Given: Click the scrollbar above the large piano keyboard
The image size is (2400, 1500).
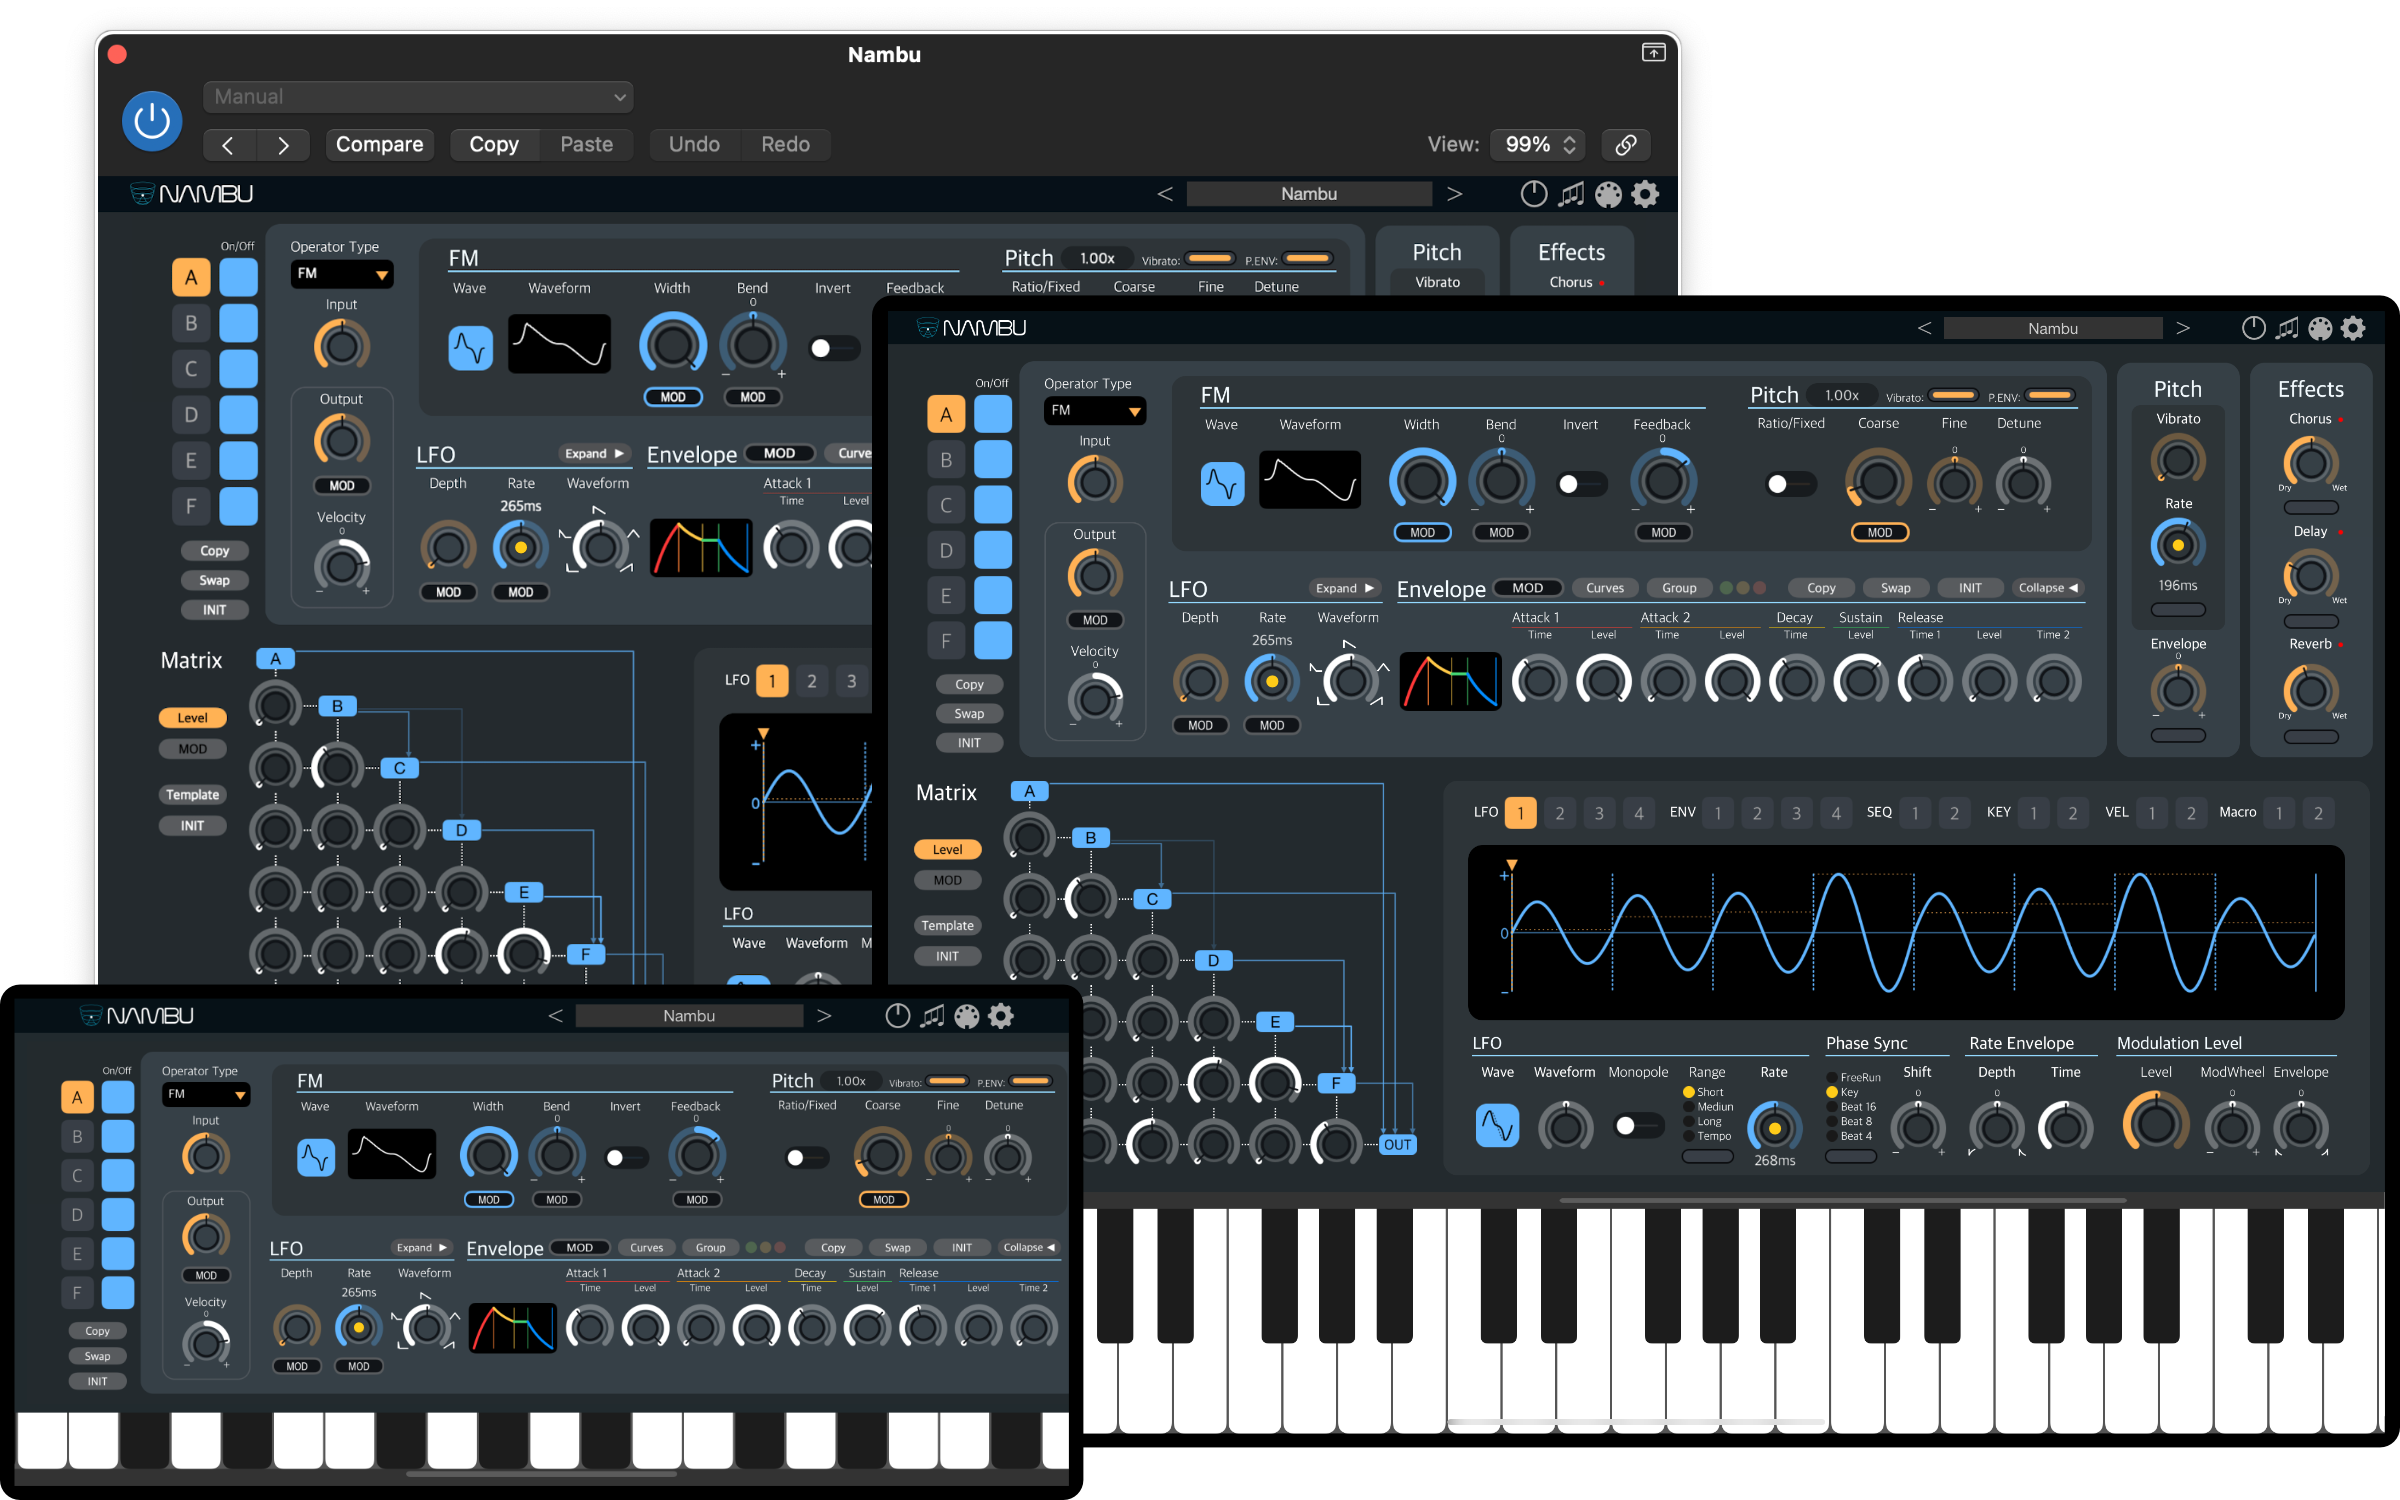Looking at the screenshot, I should (x=1842, y=1200).
